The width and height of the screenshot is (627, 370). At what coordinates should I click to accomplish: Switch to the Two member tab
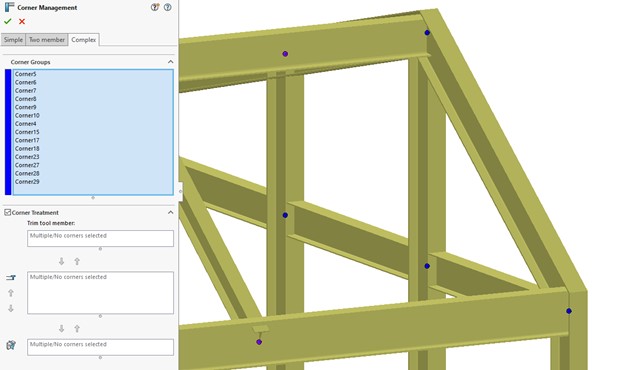point(47,40)
